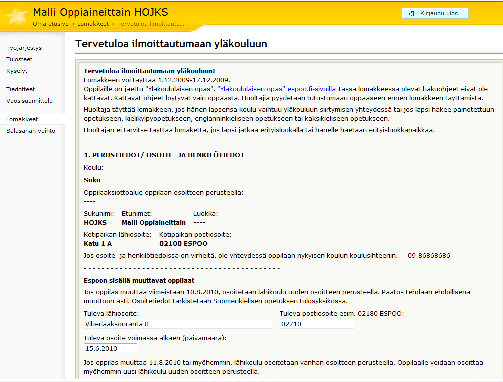Click the page heading Tervetuloa ilmoittautumaan yläkouluun
The image size is (503, 382).
[x=171, y=44]
